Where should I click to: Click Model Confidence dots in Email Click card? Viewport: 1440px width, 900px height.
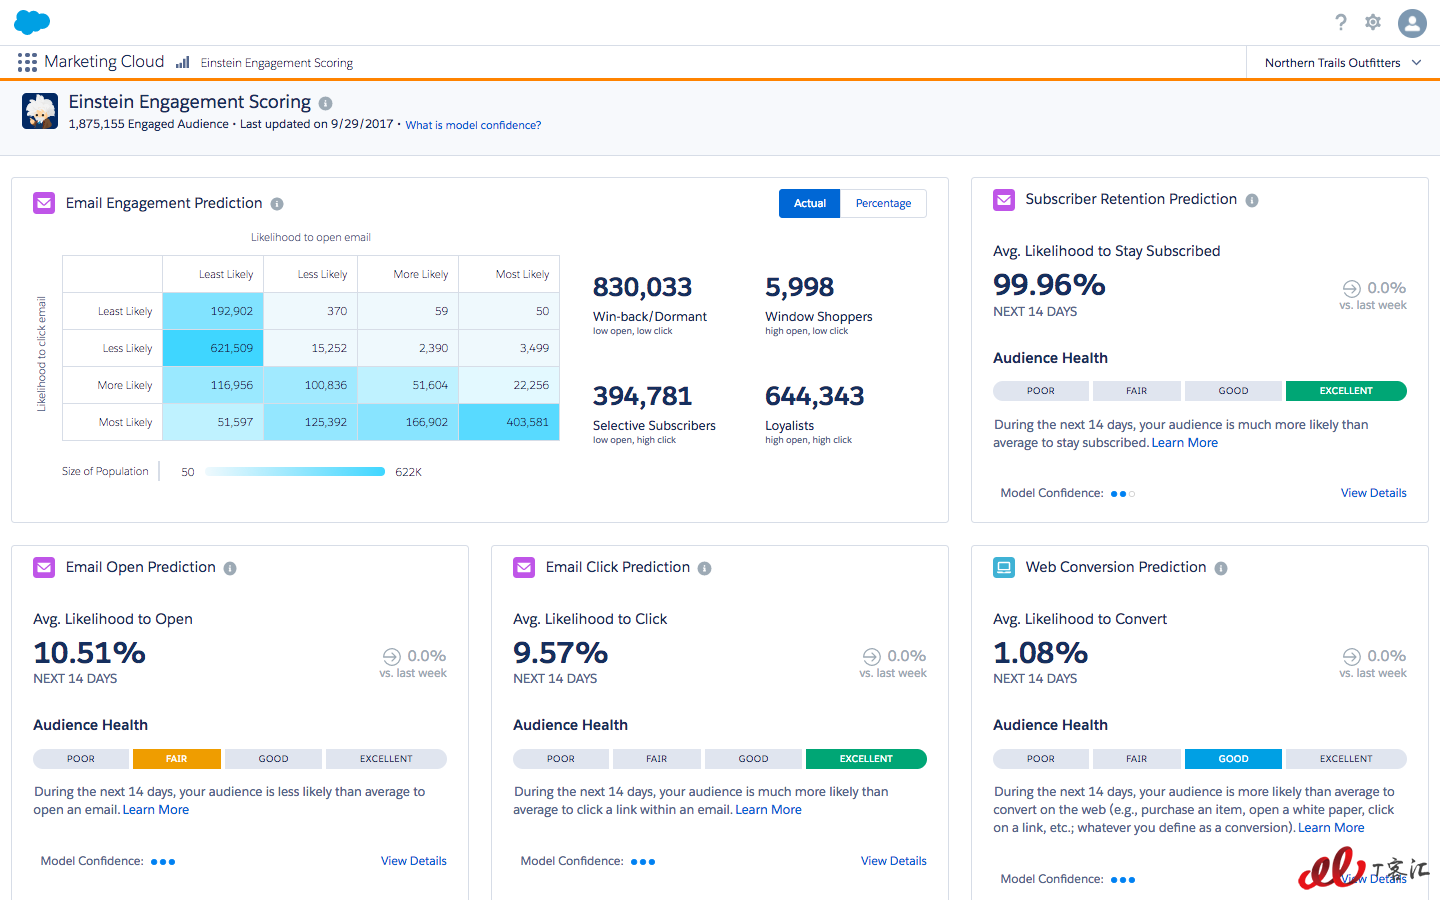(643, 862)
